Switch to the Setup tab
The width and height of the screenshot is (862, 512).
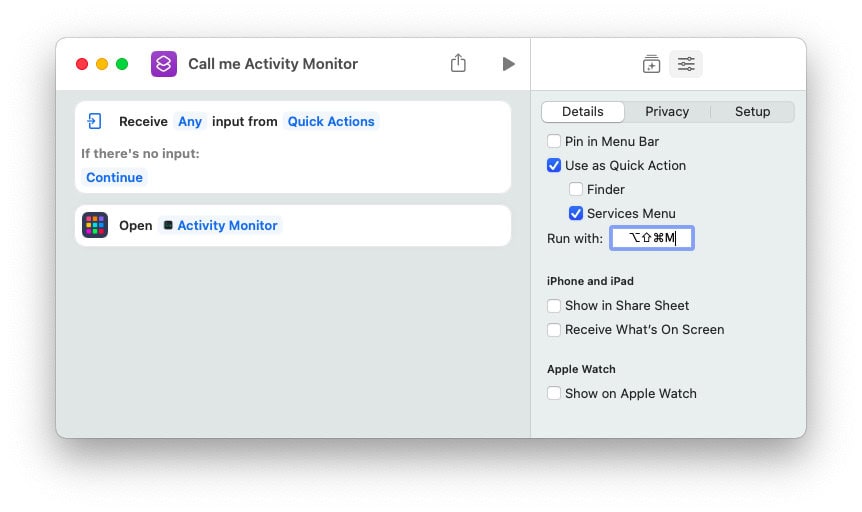click(x=752, y=112)
